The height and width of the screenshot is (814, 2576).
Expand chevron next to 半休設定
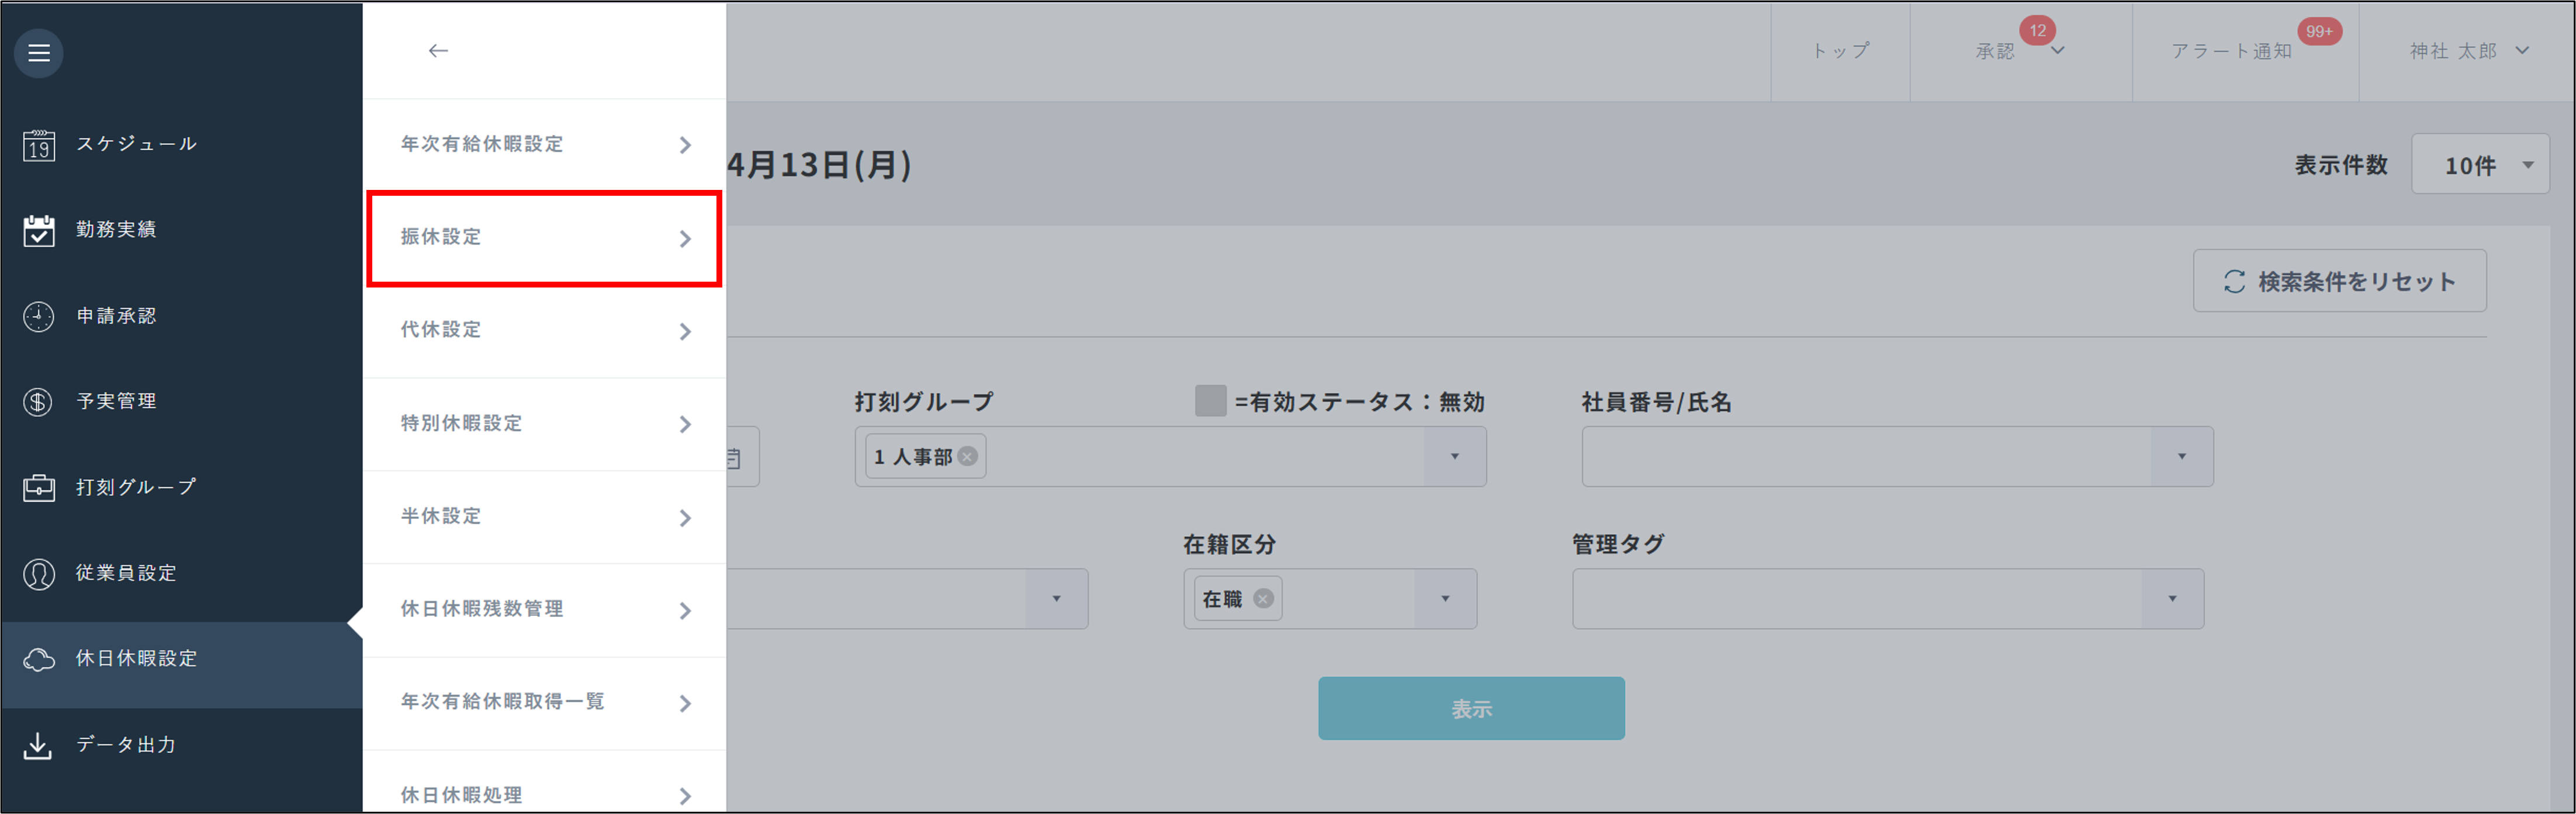685,517
